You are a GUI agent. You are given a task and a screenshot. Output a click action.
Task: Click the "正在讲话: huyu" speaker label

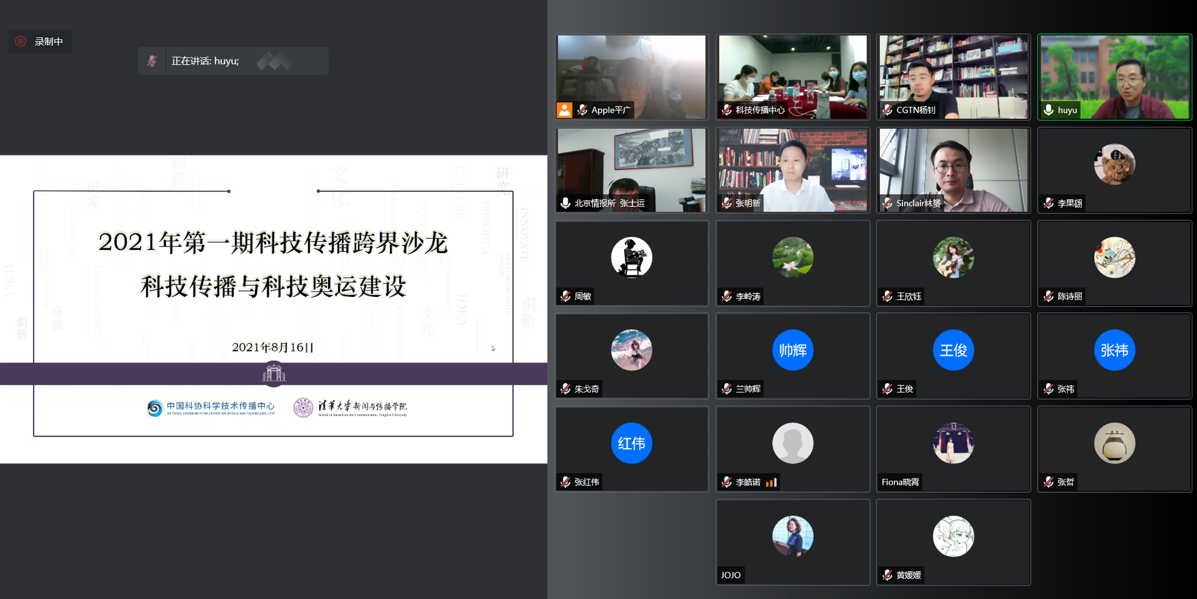pyautogui.click(x=205, y=61)
